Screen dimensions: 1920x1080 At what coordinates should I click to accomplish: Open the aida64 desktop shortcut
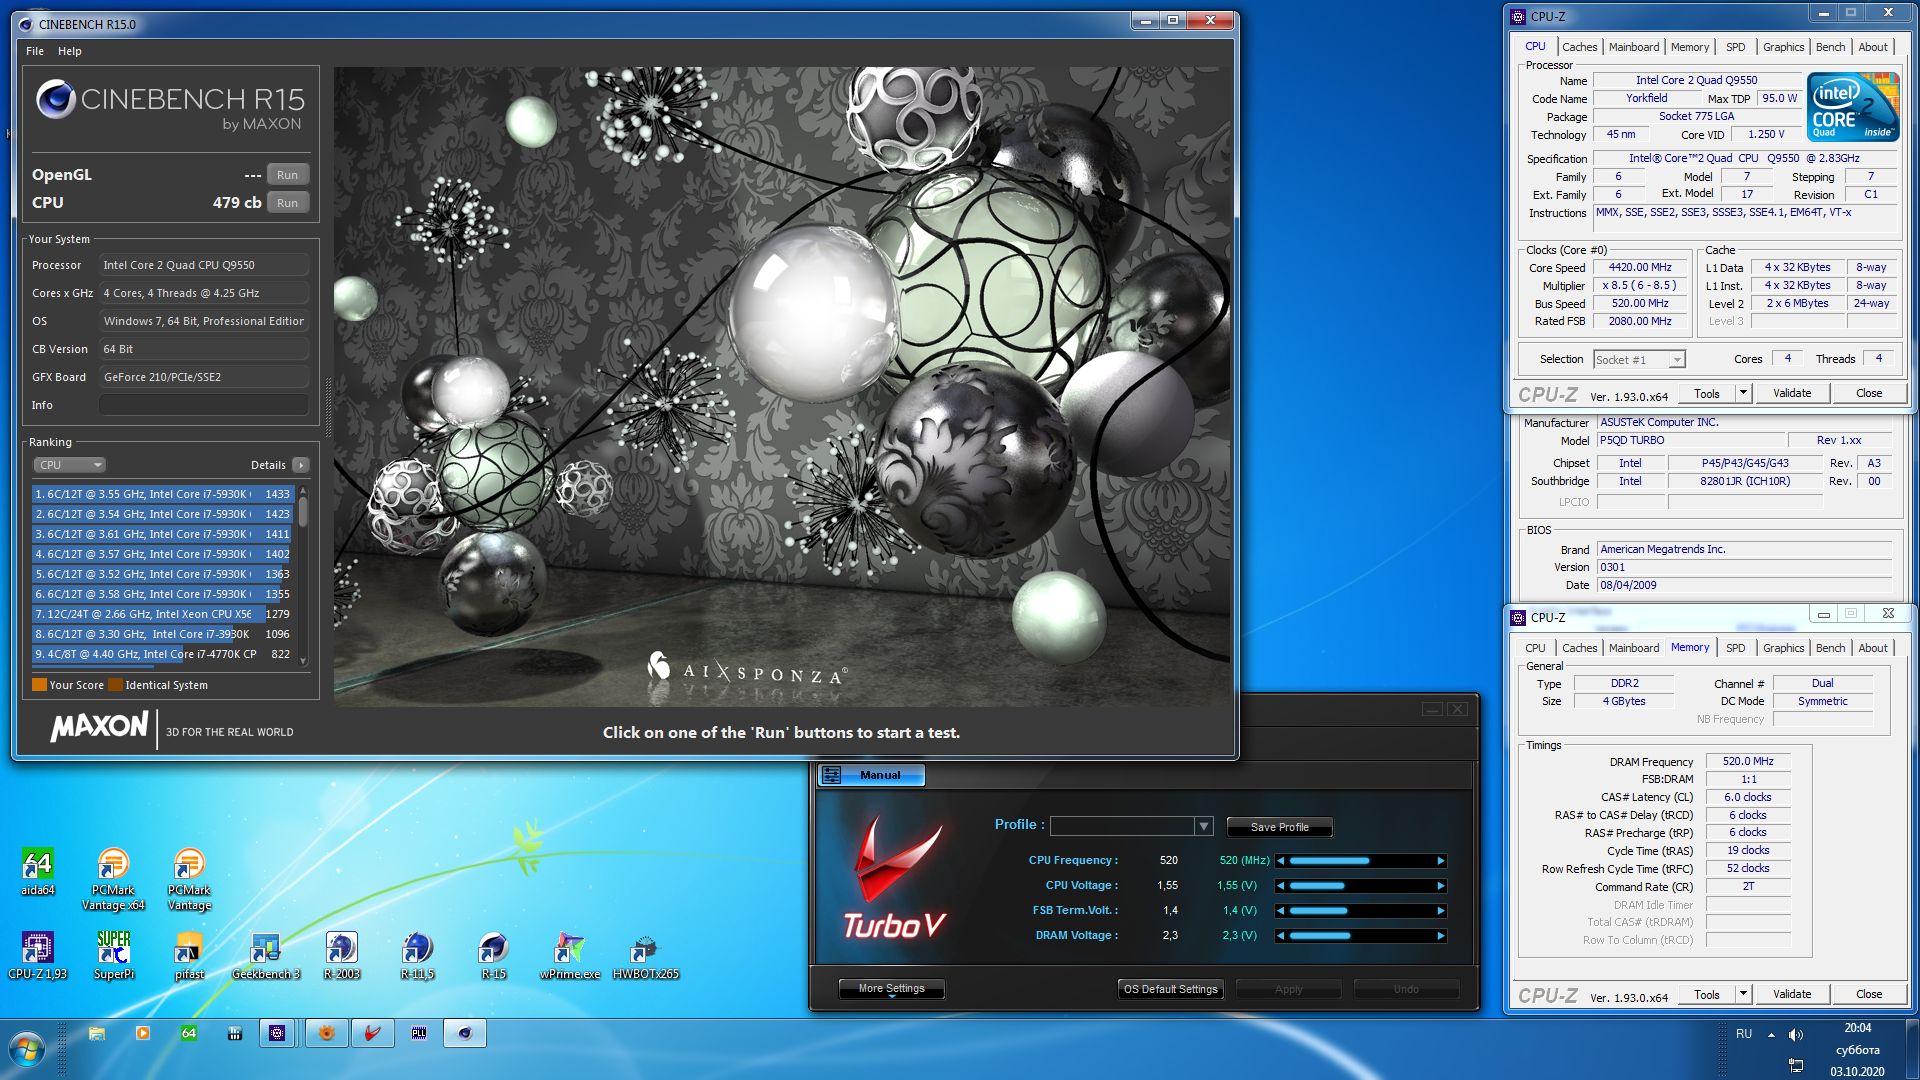point(37,871)
